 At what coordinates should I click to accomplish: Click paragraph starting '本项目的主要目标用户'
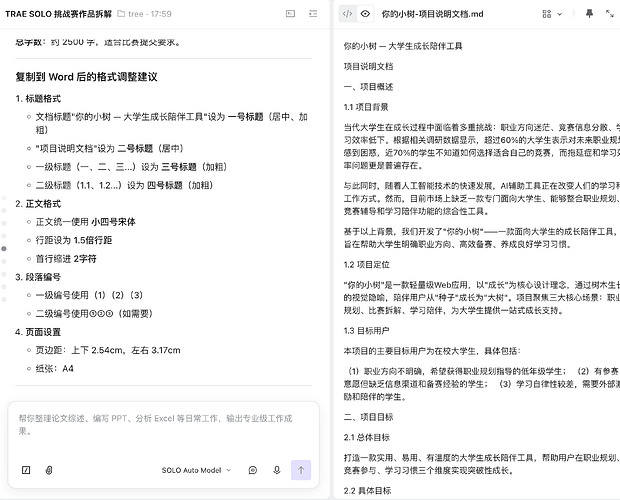pyautogui.click(x=432, y=351)
